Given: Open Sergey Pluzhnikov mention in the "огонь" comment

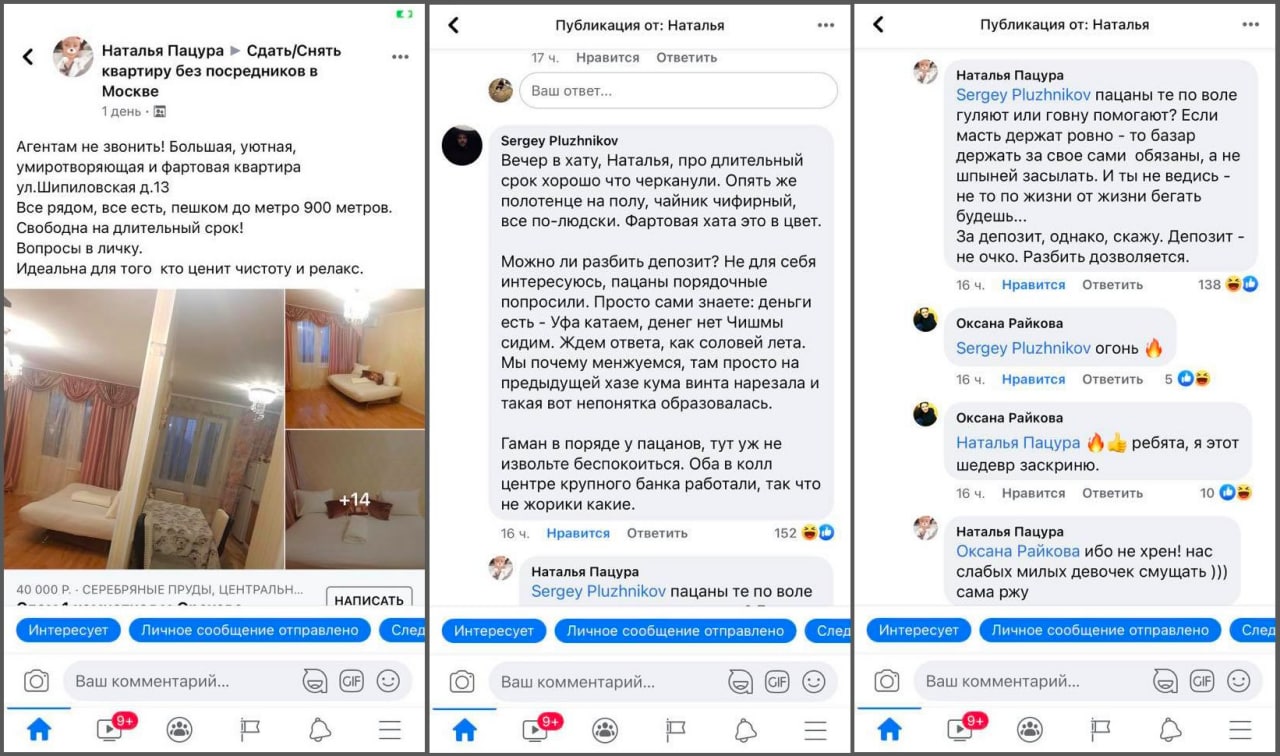Looking at the screenshot, I should [x=1023, y=348].
